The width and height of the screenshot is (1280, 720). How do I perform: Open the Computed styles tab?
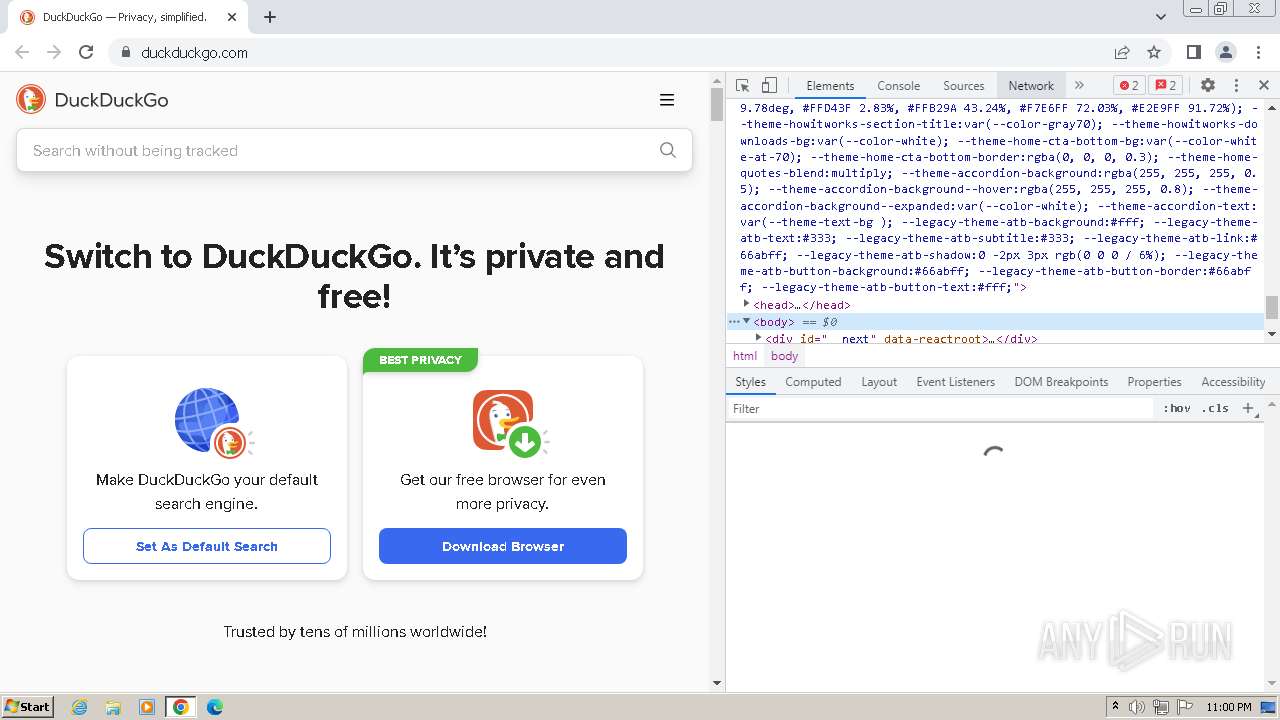pos(813,382)
